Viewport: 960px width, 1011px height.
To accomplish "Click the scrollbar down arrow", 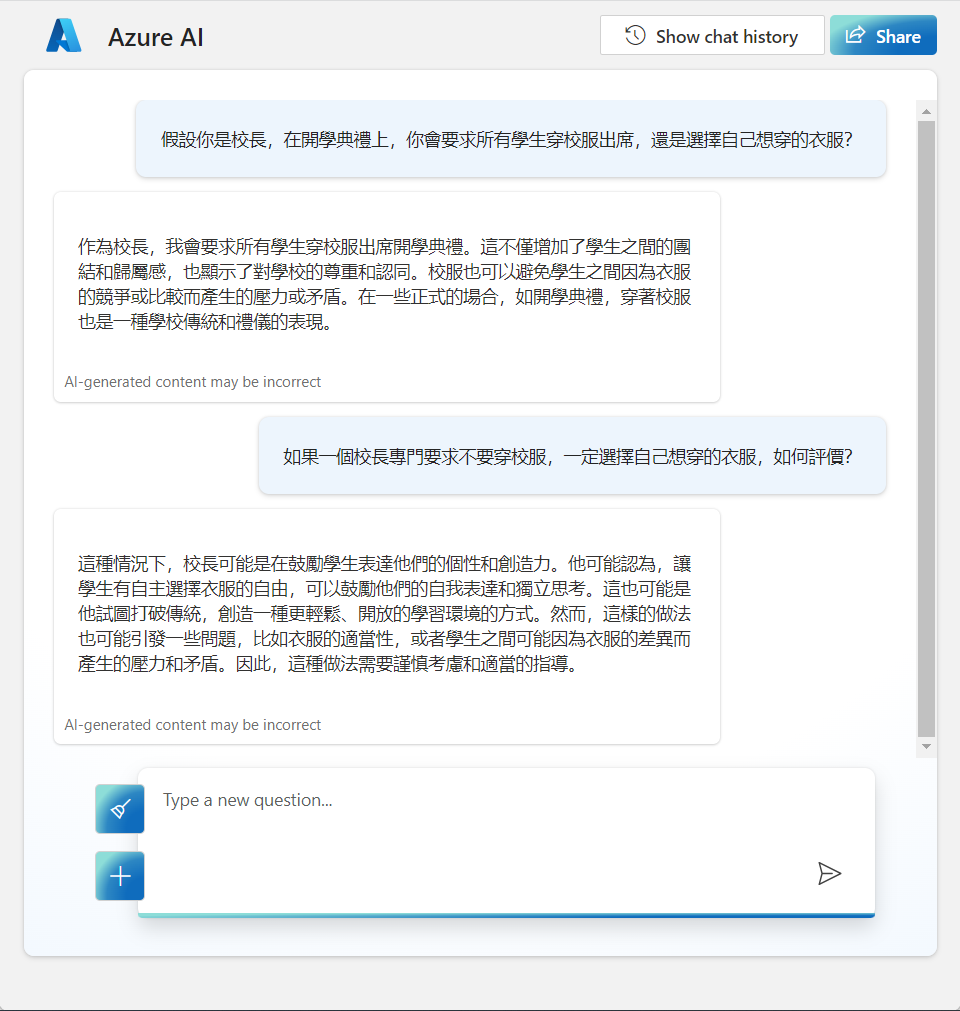I will point(926,747).
